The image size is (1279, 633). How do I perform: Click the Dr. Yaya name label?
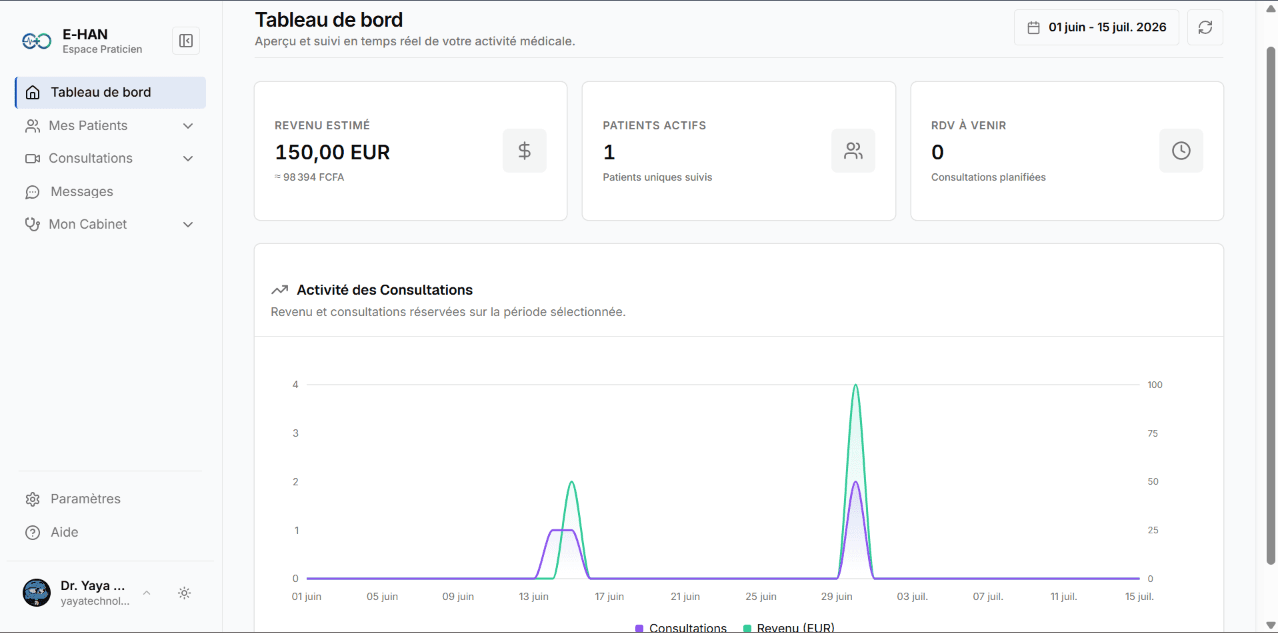click(x=93, y=586)
